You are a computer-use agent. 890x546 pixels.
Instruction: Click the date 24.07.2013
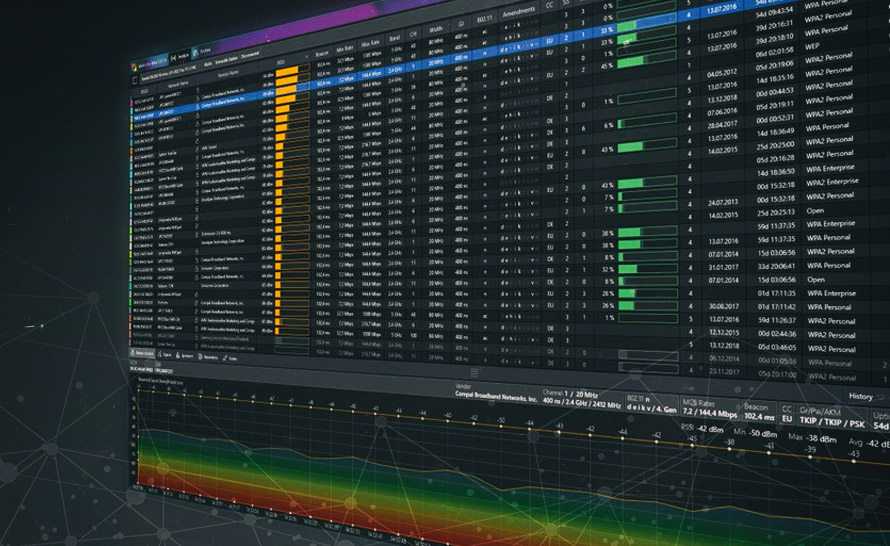723,202
